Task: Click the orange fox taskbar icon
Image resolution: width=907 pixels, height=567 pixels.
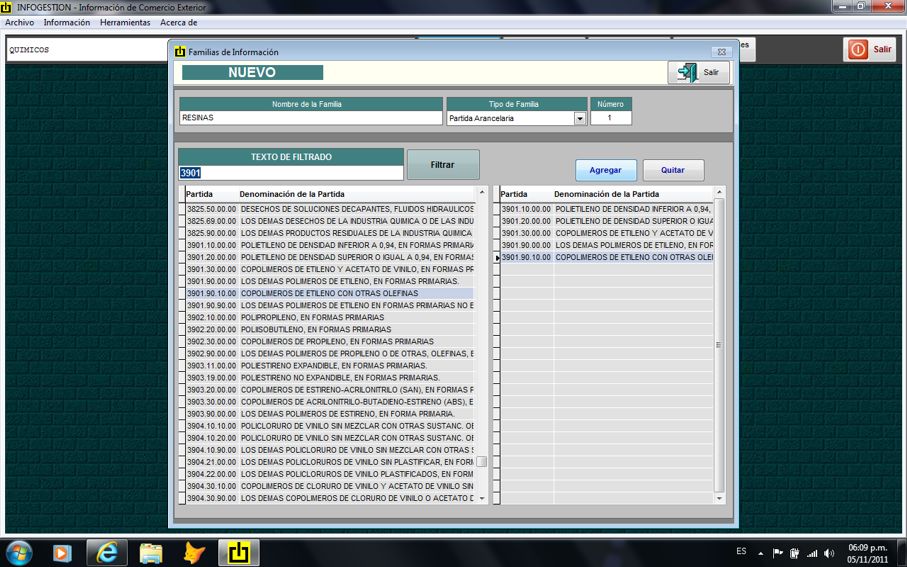Action: [194, 552]
